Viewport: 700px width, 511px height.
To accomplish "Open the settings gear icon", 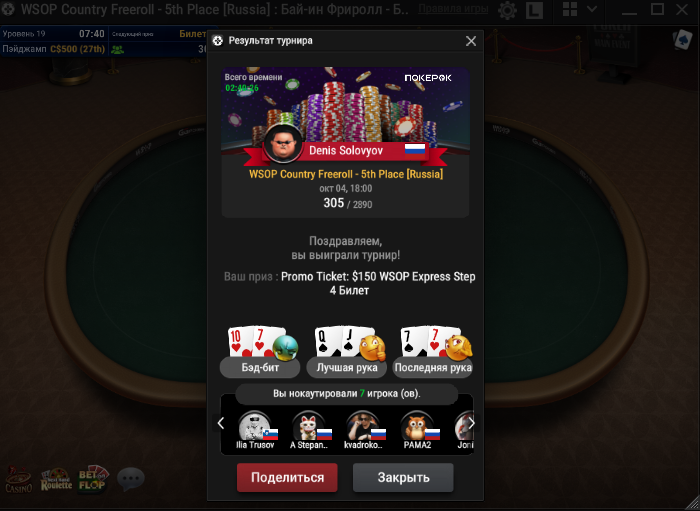I will coord(507,10).
